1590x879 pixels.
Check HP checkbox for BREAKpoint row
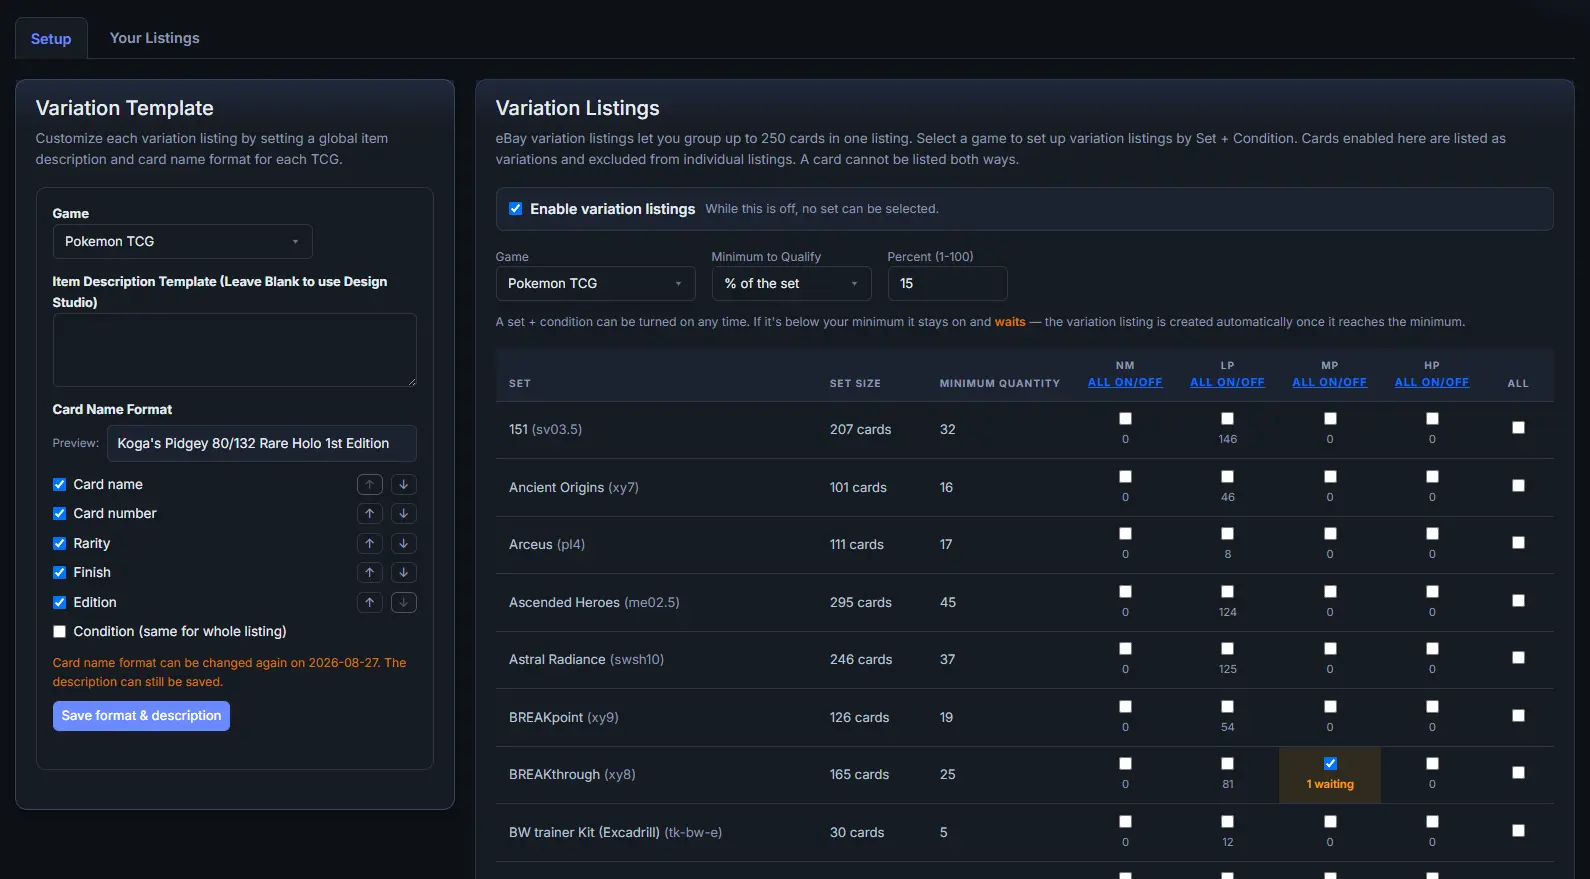(x=1432, y=707)
